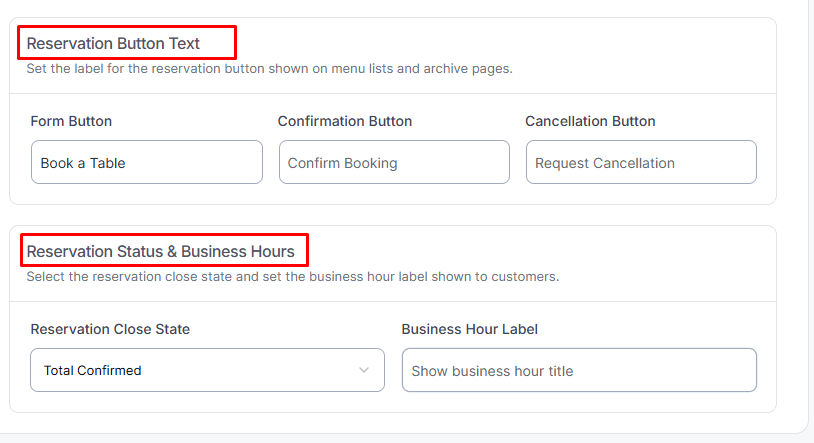This screenshot has height=443, width=814.
Task: Select the Request Cancellation input box
Action: tap(641, 162)
